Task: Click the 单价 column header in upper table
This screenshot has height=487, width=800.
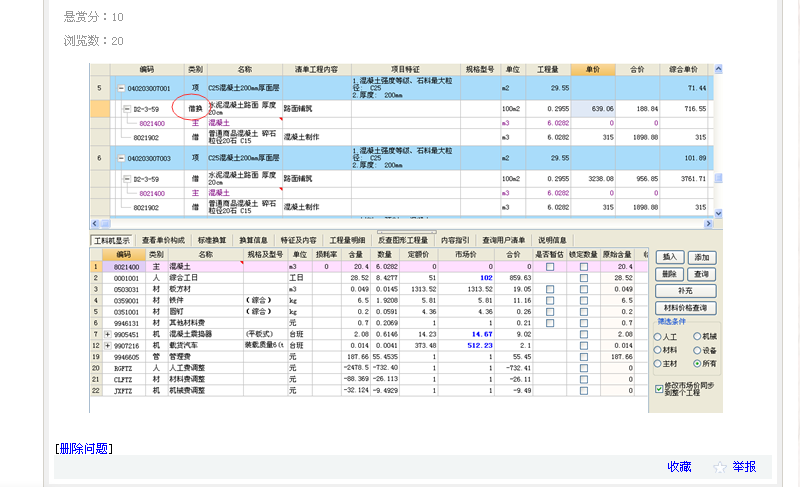Action: 593,69
